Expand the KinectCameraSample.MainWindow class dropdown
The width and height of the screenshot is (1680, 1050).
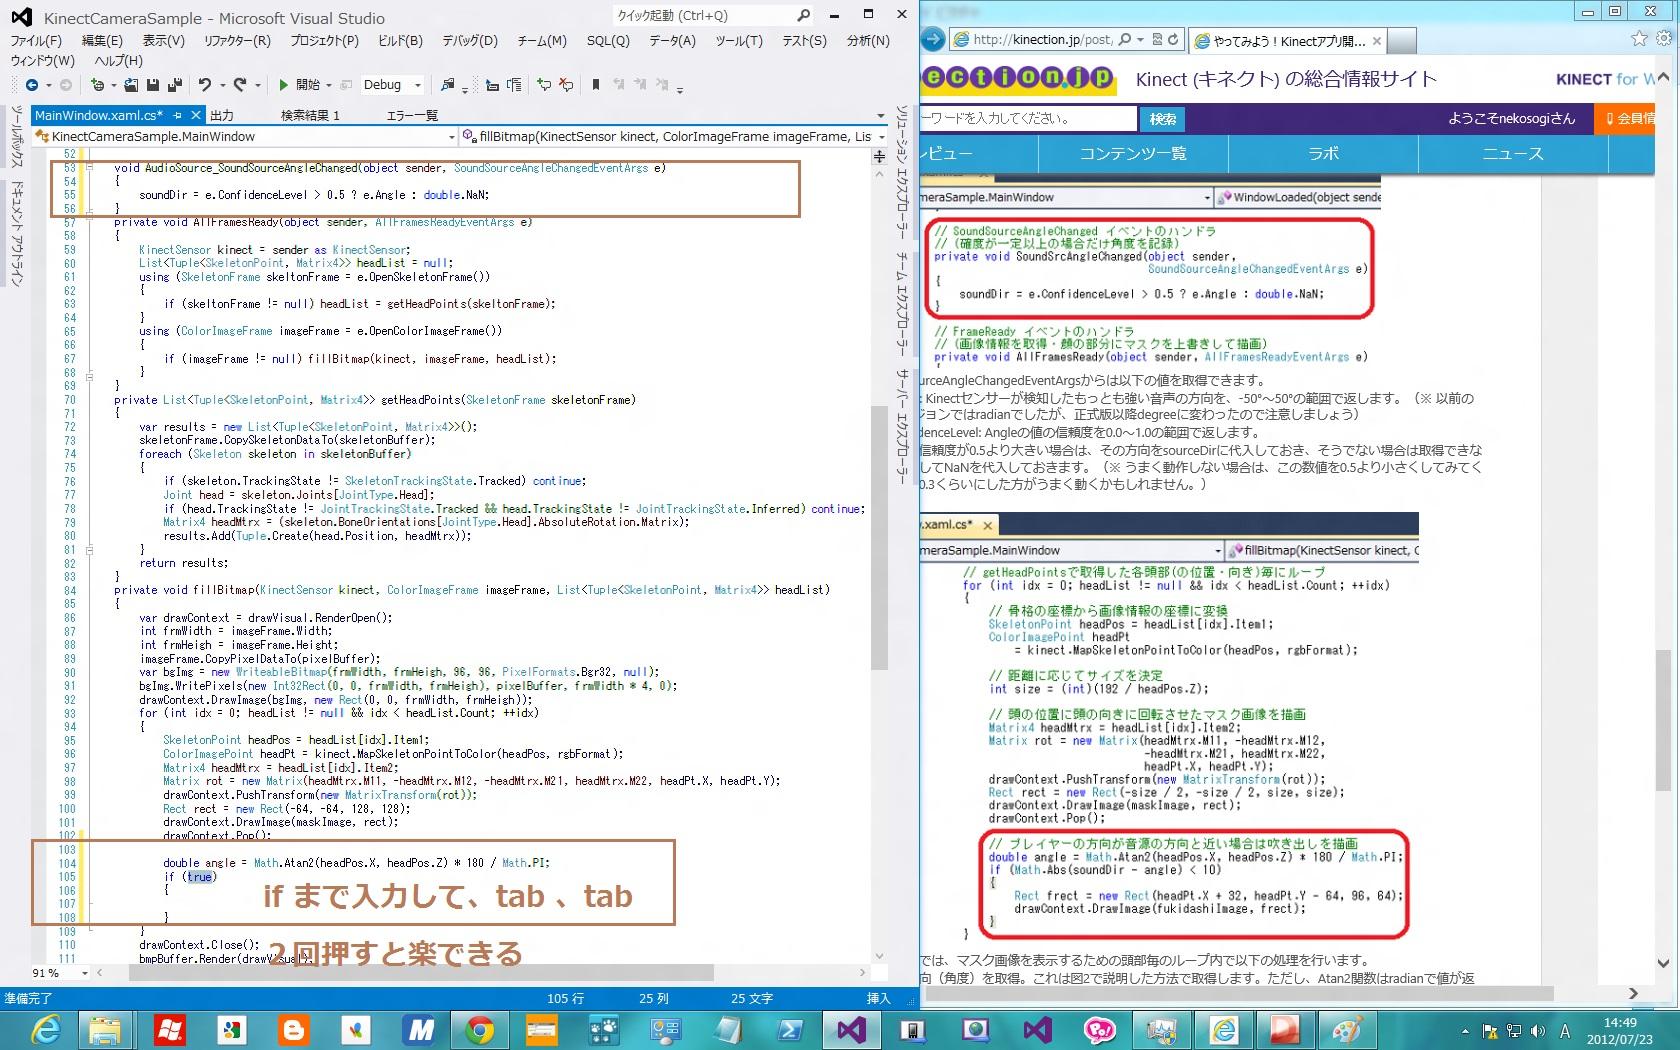coord(452,136)
